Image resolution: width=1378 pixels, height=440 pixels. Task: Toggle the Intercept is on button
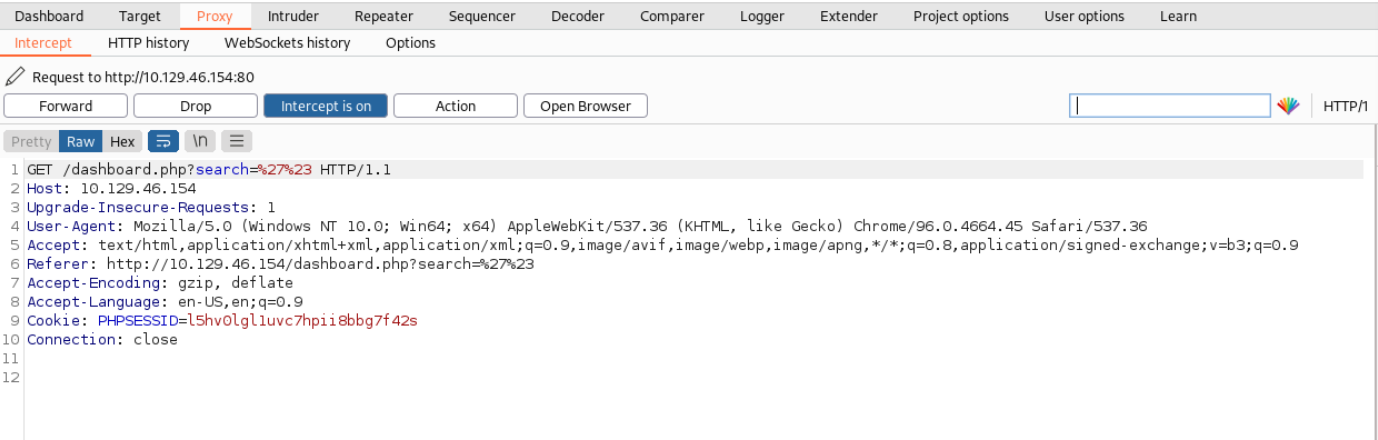click(325, 106)
